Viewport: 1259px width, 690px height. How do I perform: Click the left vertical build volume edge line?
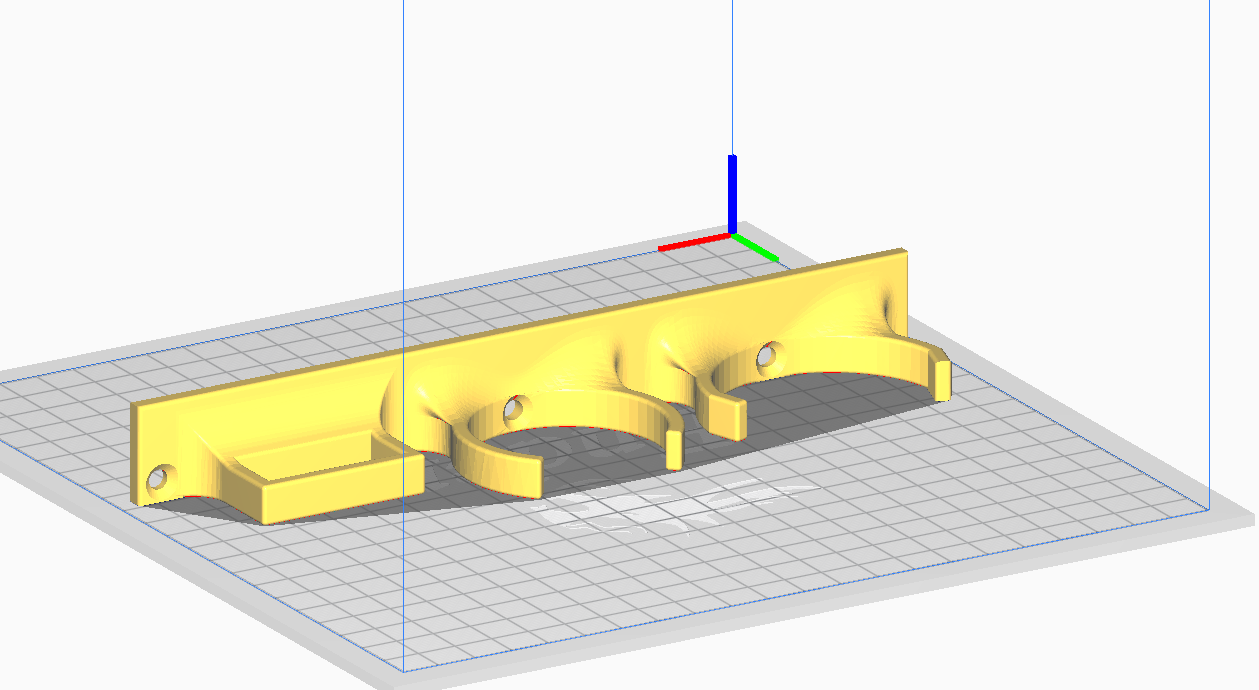pos(403,150)
